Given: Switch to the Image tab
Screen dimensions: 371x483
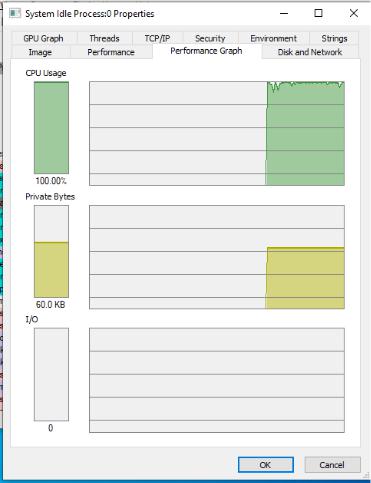Looking at the screenshot, I should (40, 52).
